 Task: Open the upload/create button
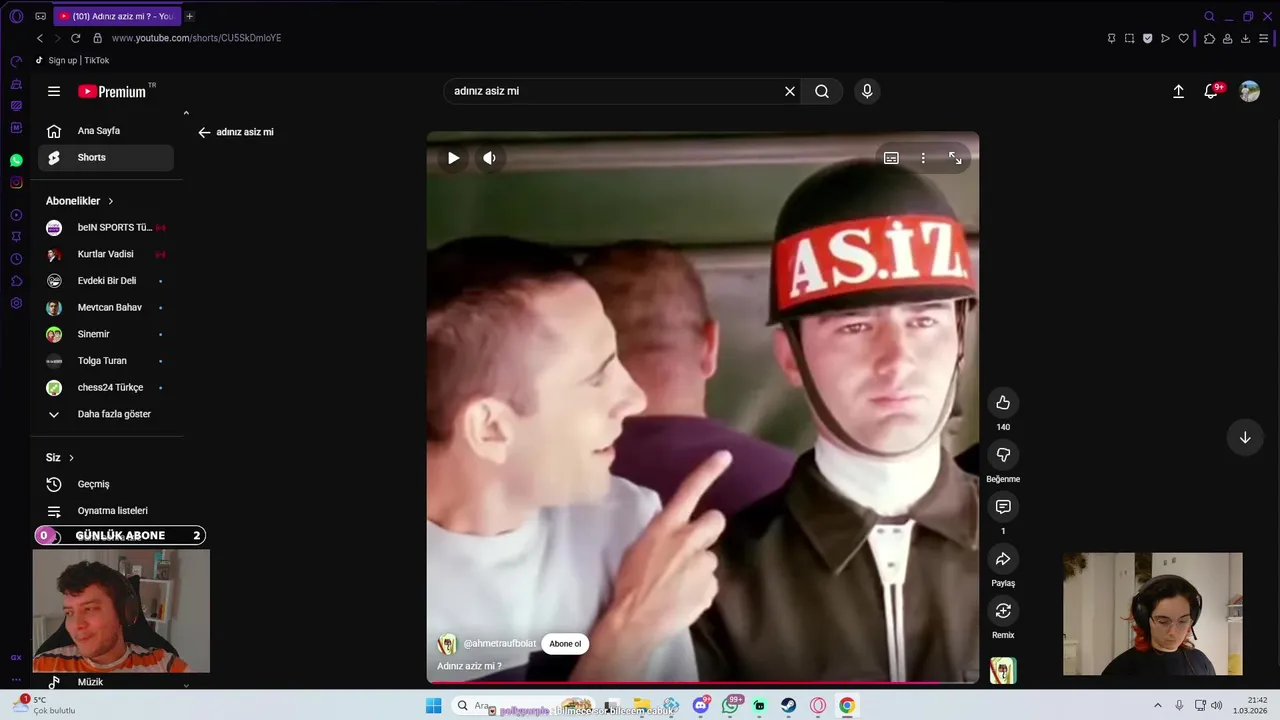click(x=1178, y=91)
